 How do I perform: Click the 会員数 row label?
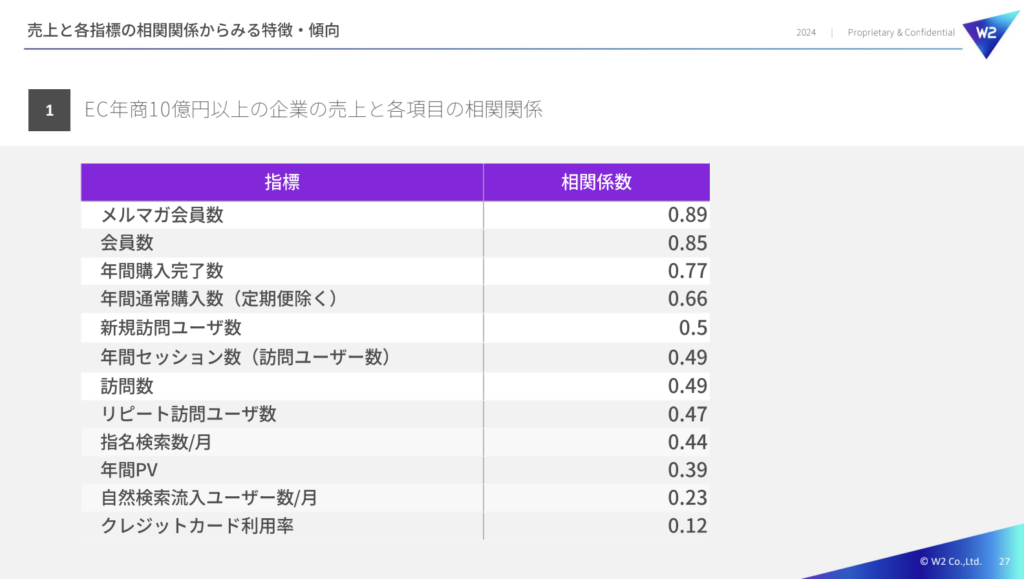(127, 243)
